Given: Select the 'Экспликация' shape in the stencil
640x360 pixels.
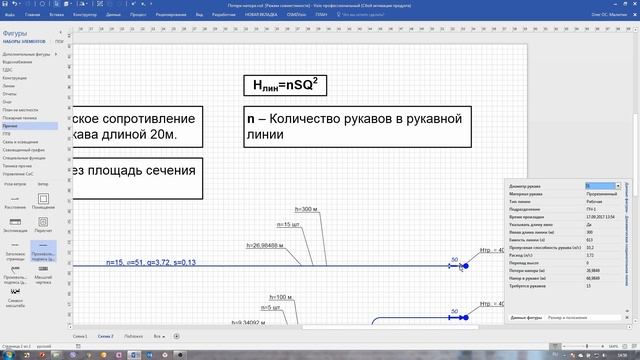Looking at the screenshot, I should 15,225.
